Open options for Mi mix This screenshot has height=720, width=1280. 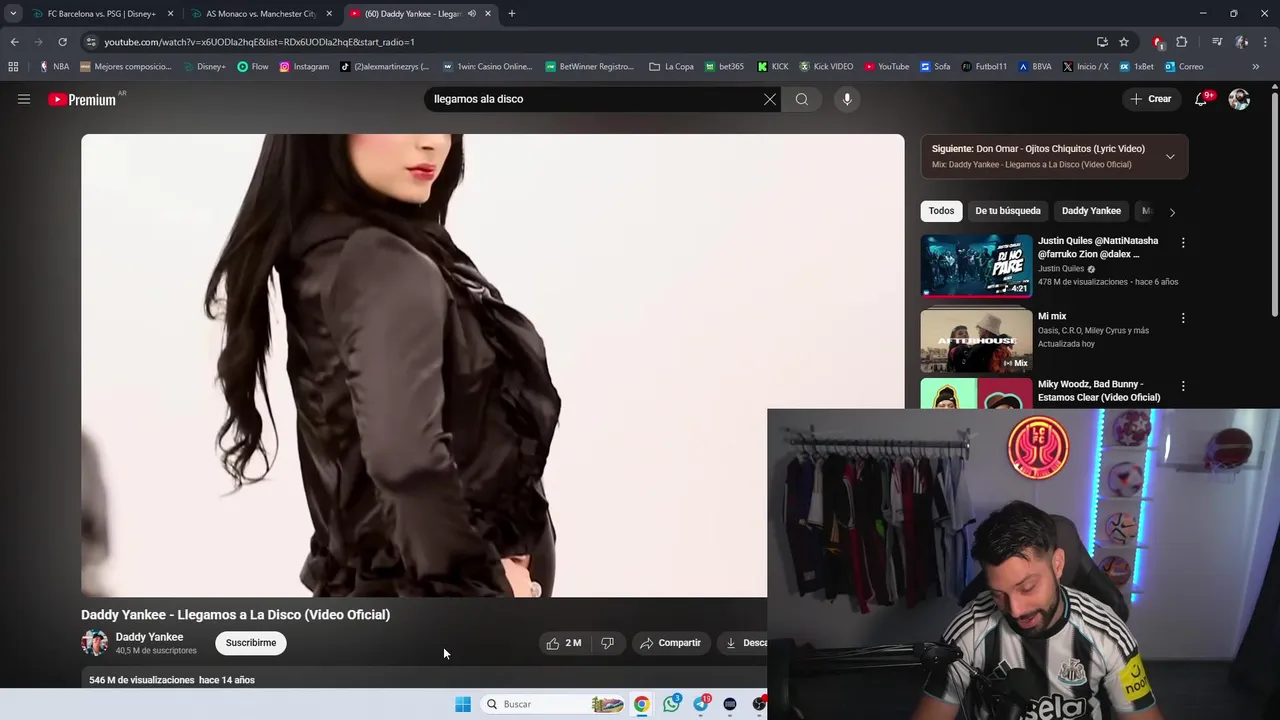pyautogui.click(x=1183, y=318)
